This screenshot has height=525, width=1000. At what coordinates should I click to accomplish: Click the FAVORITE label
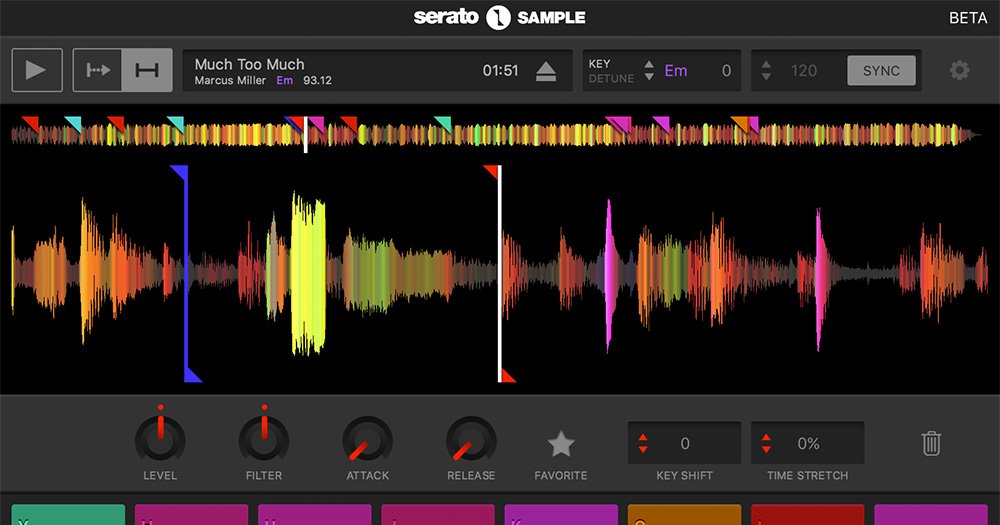[x=561, y=476]
